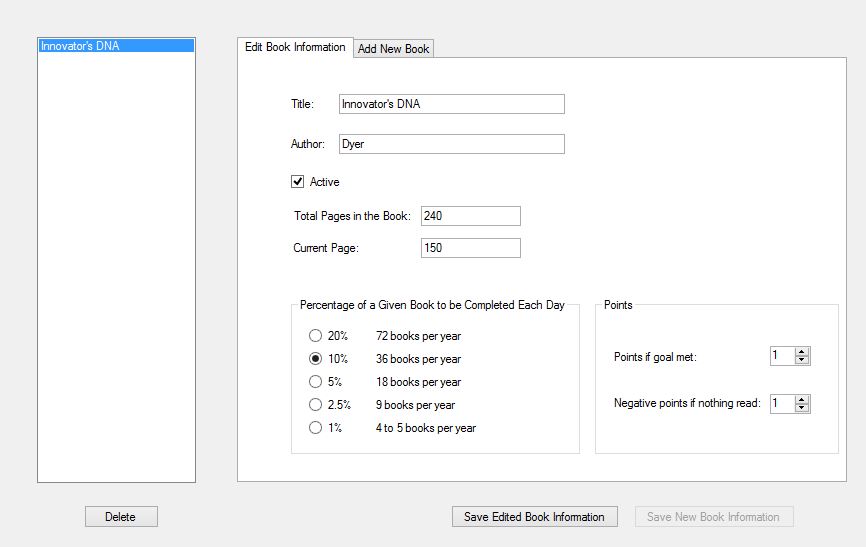Click the Negative points number box
The image size is (866, 547).
(x=783, y=404)
